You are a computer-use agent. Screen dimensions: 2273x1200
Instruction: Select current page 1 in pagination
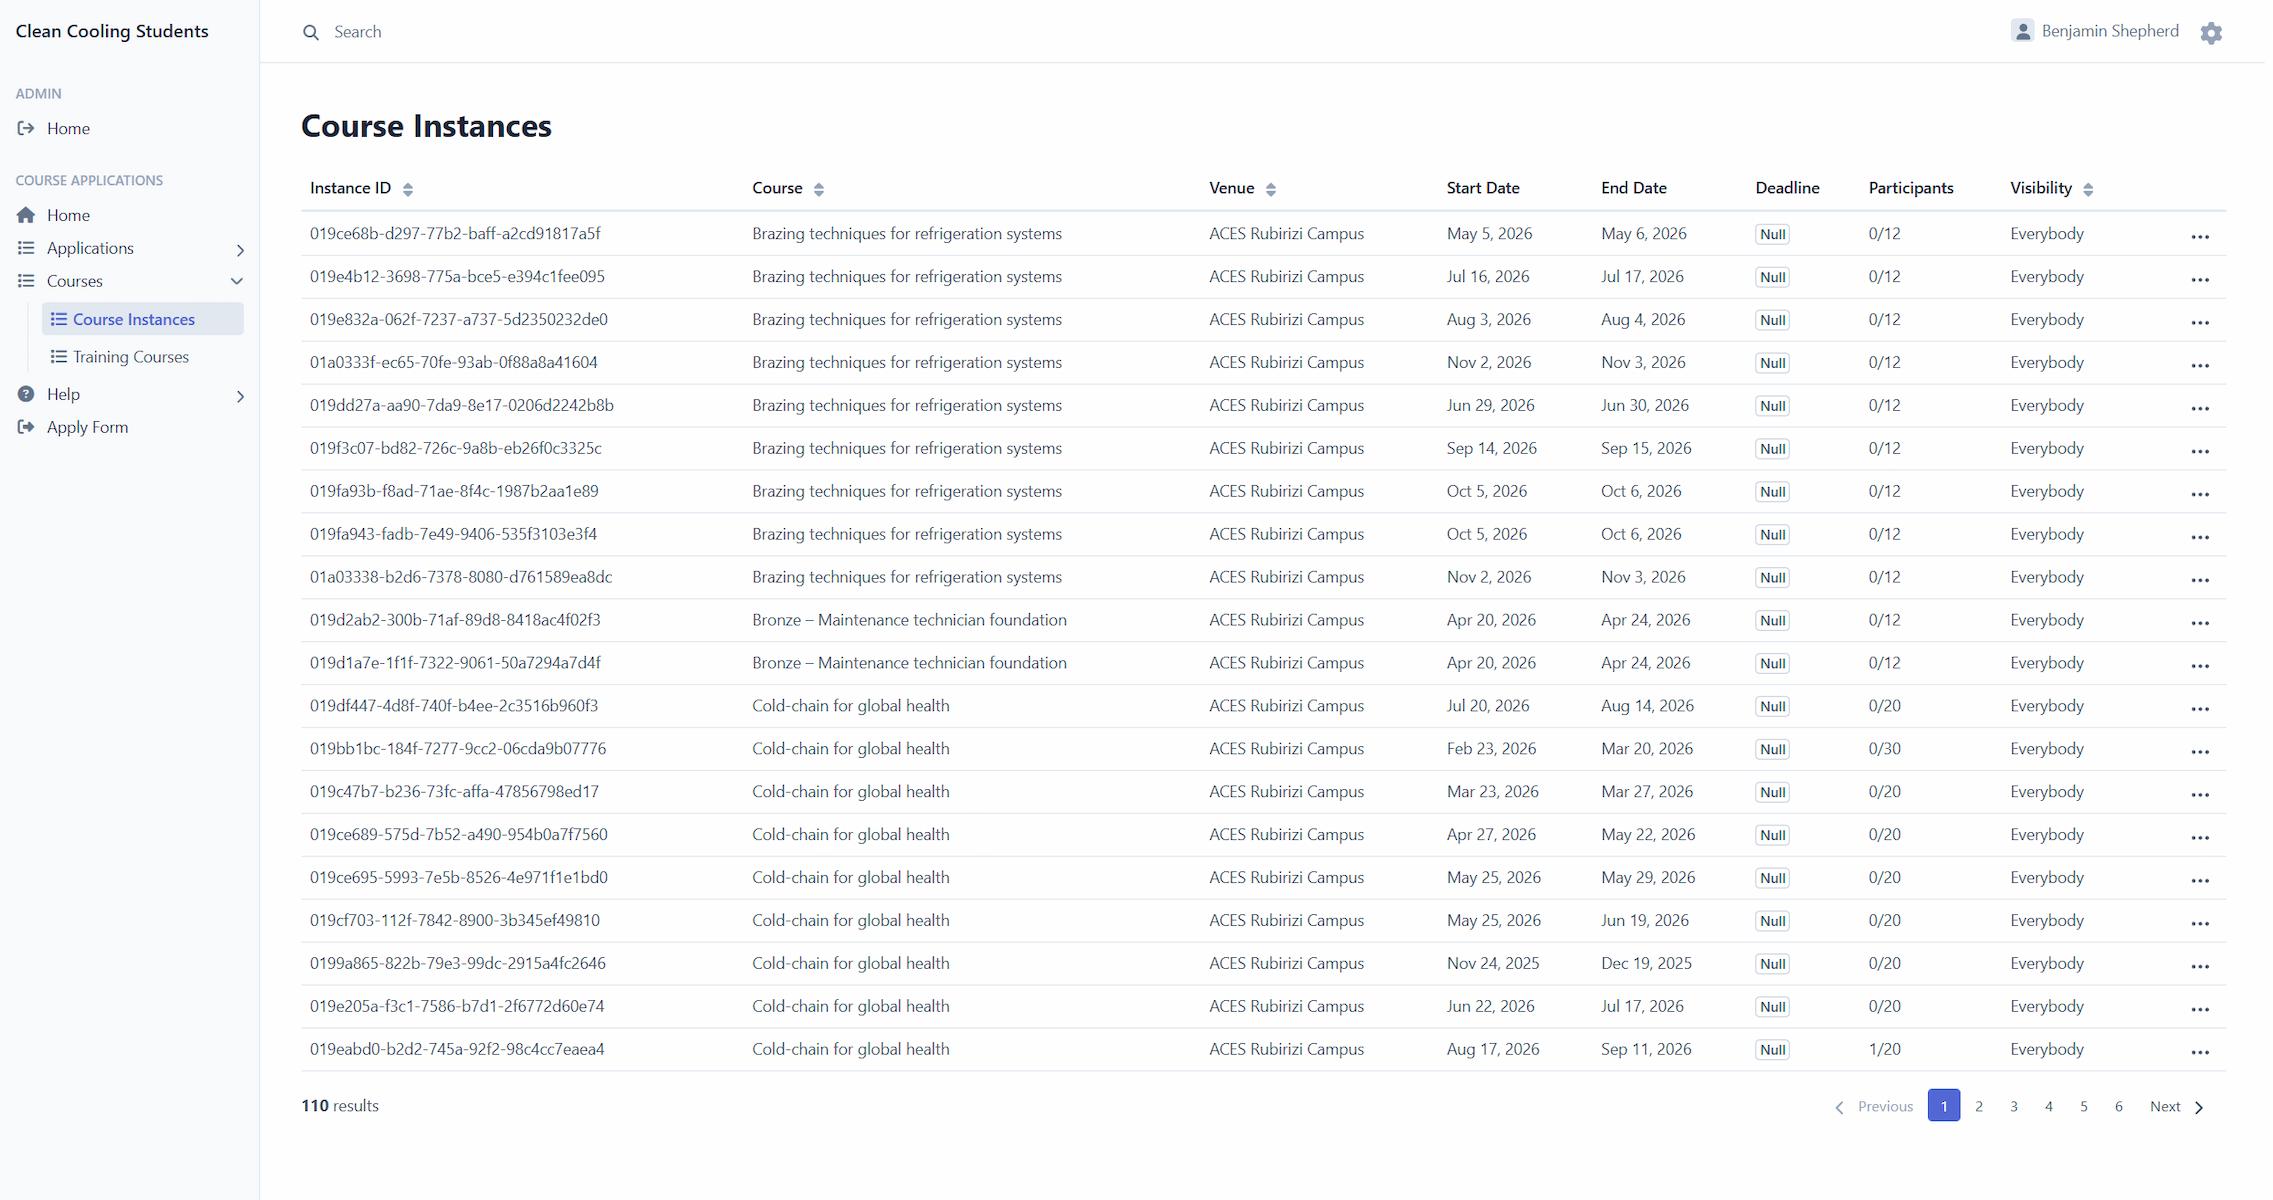coord(1943,1106)
